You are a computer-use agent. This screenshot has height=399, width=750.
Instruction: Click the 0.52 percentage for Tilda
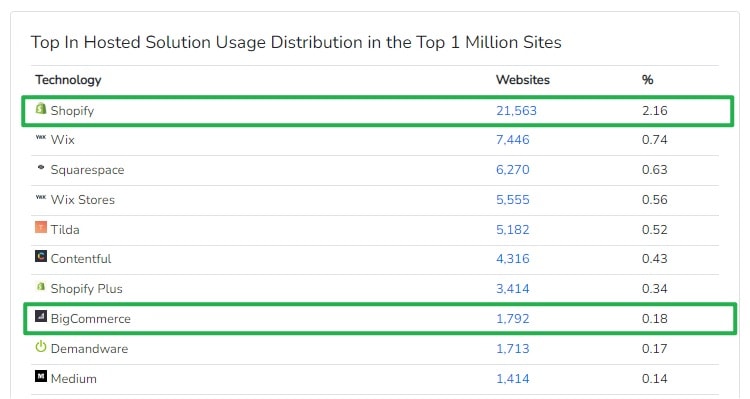tap(655, 230)
